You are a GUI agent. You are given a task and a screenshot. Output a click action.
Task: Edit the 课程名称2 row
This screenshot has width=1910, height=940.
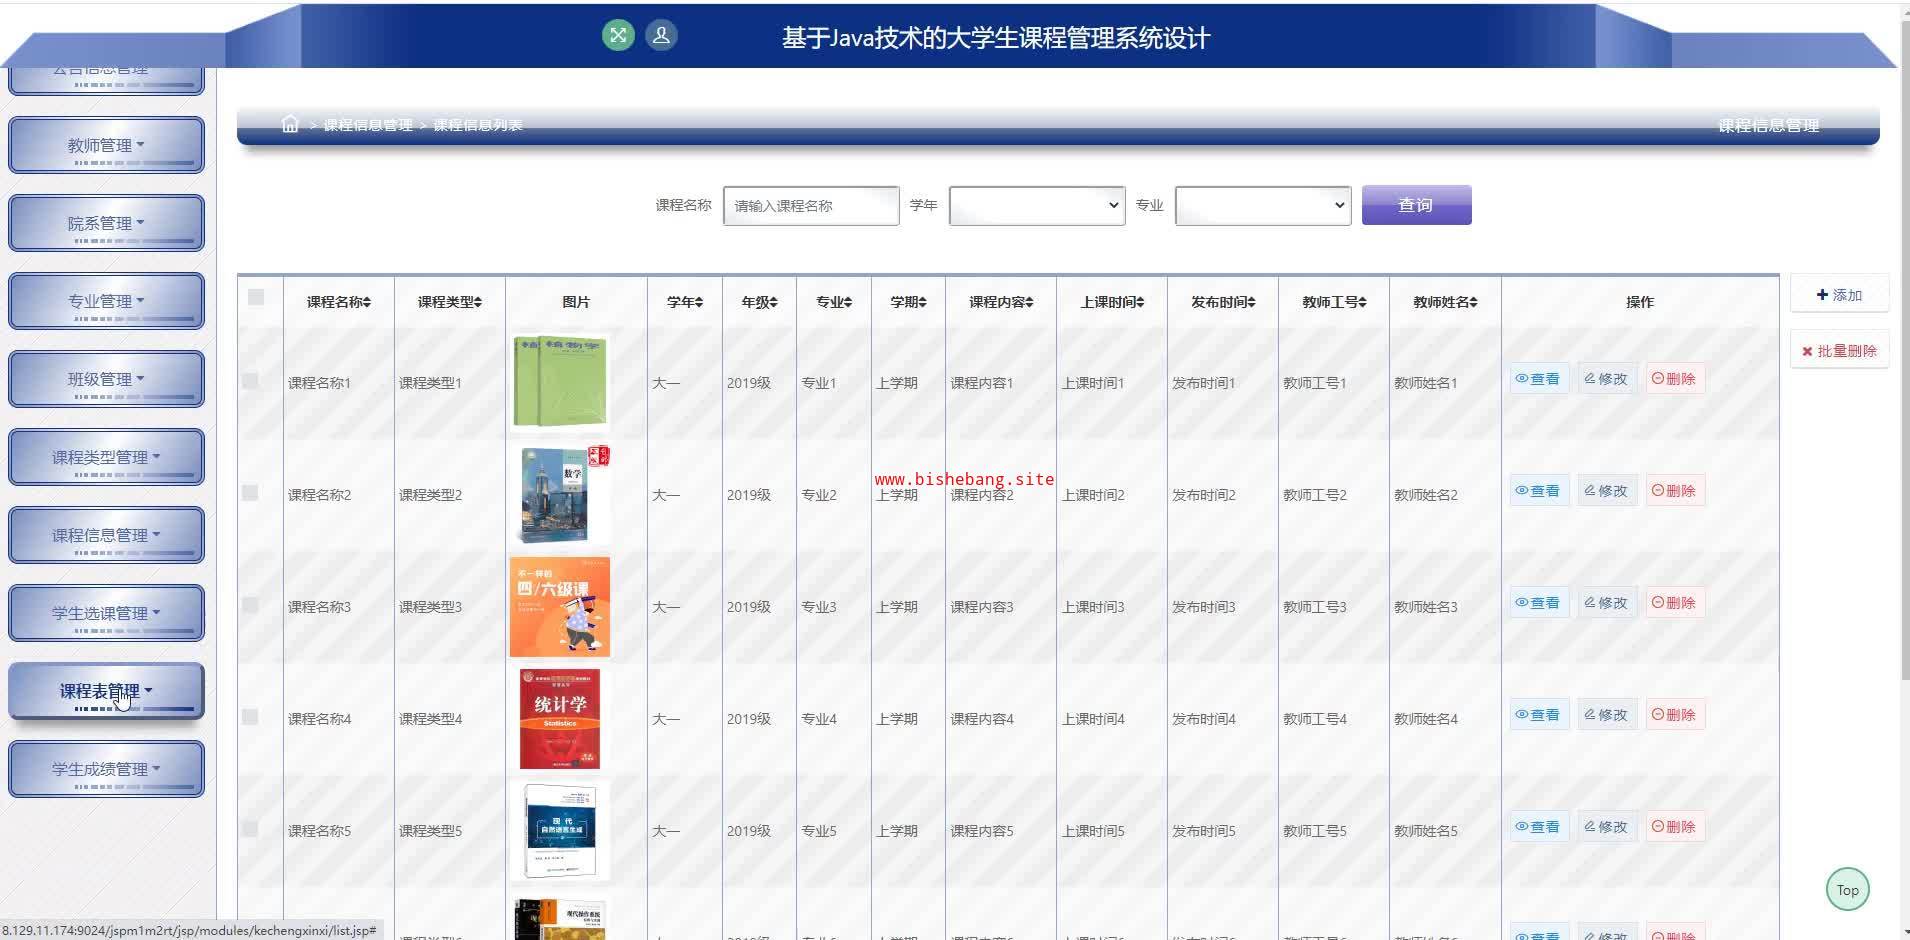tap(1606, 491)
